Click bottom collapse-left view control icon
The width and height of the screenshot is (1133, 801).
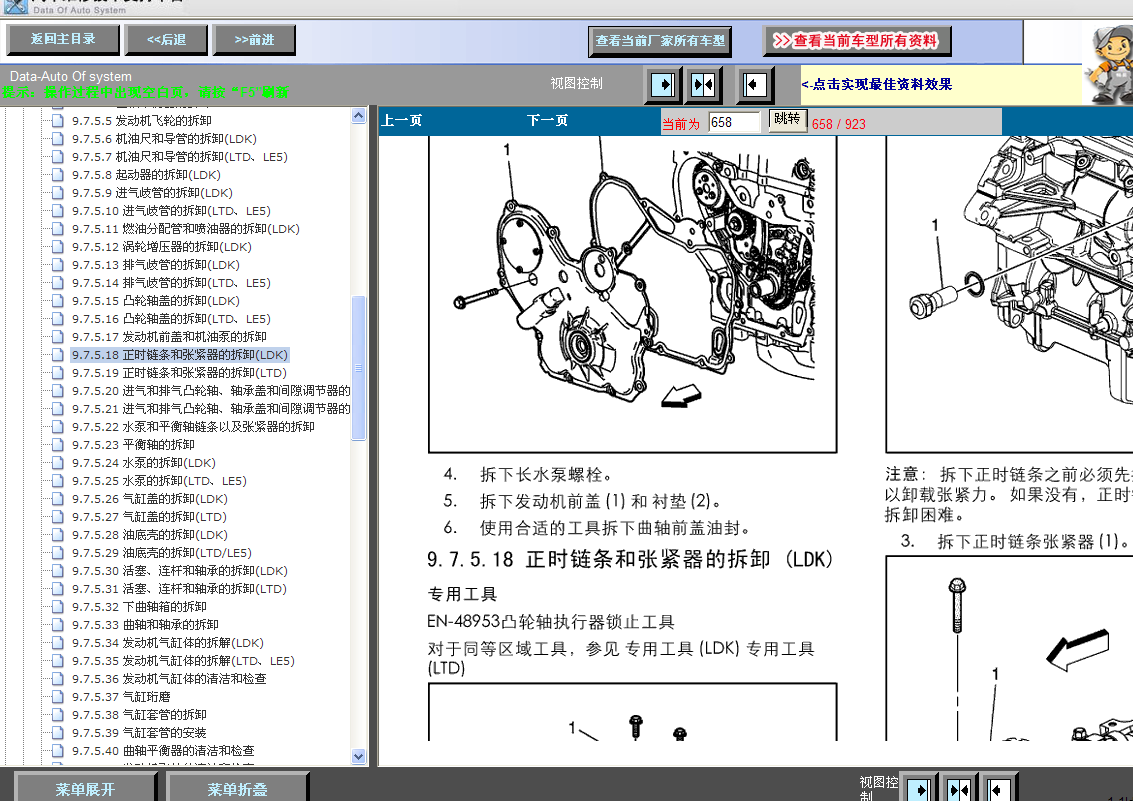[999, 789]
